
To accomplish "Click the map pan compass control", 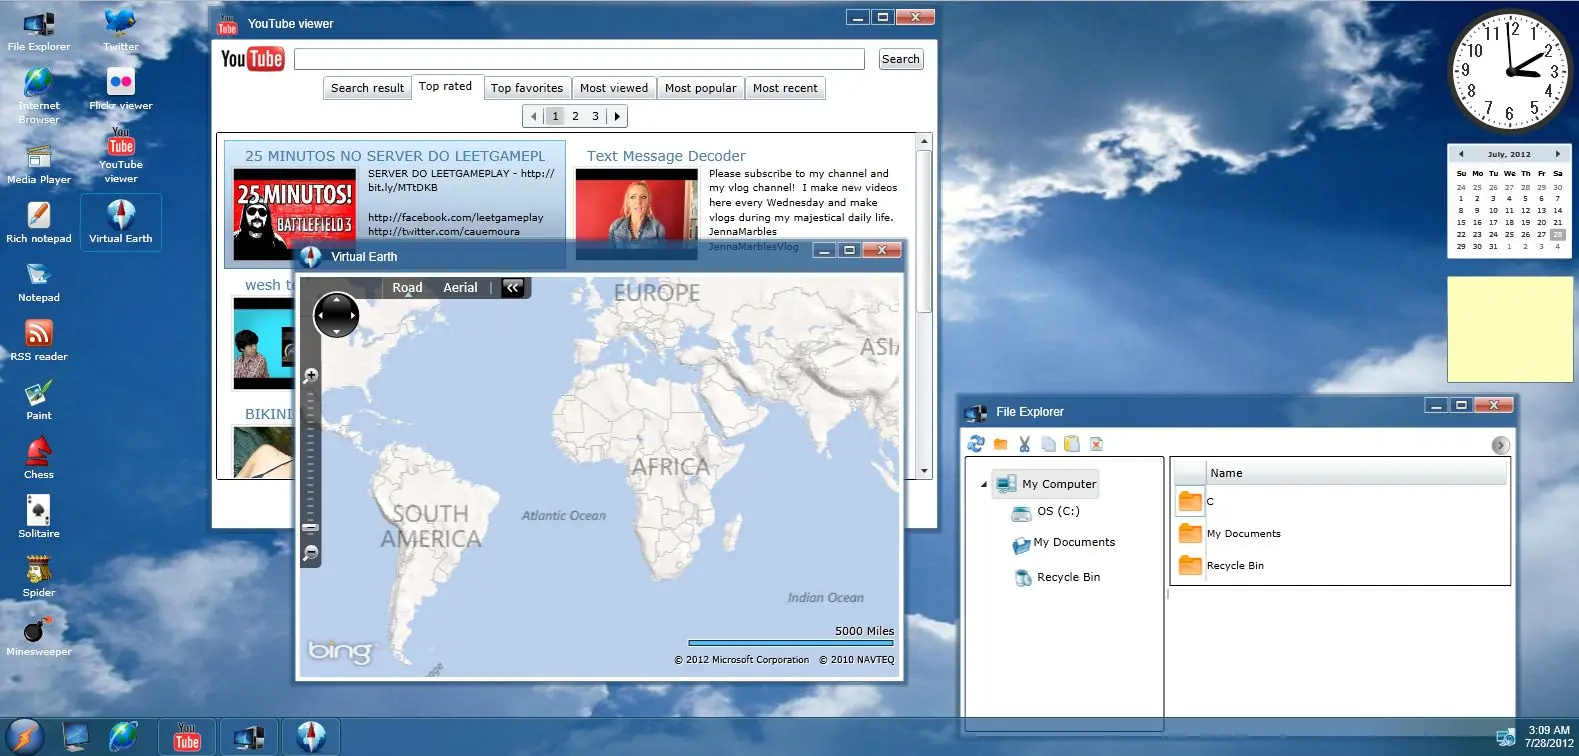I will (336, 315).
